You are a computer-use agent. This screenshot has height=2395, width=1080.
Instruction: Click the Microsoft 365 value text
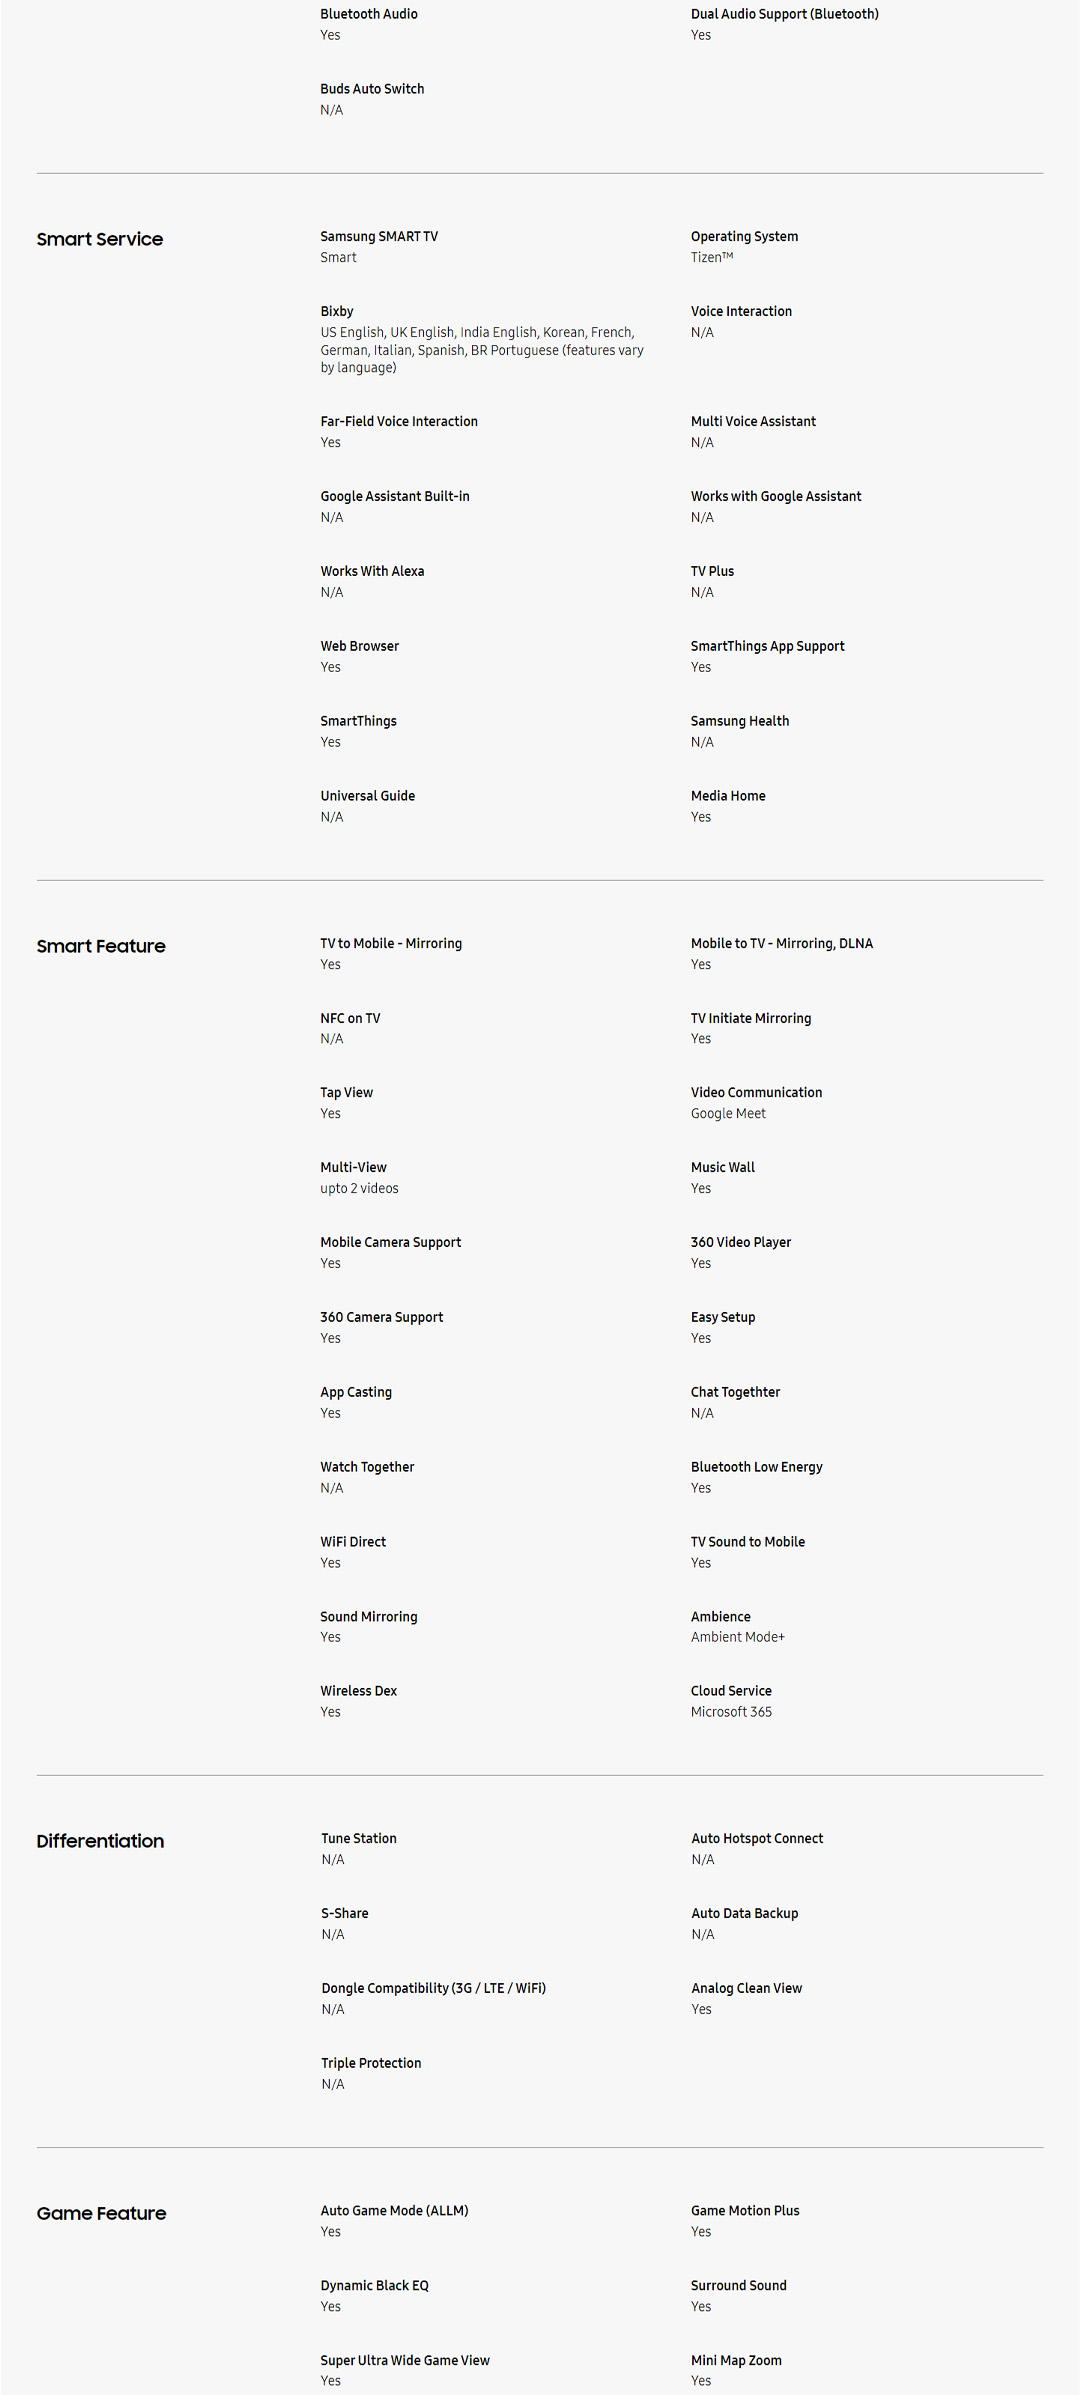pyautogui.click(x=731, y=1712)
